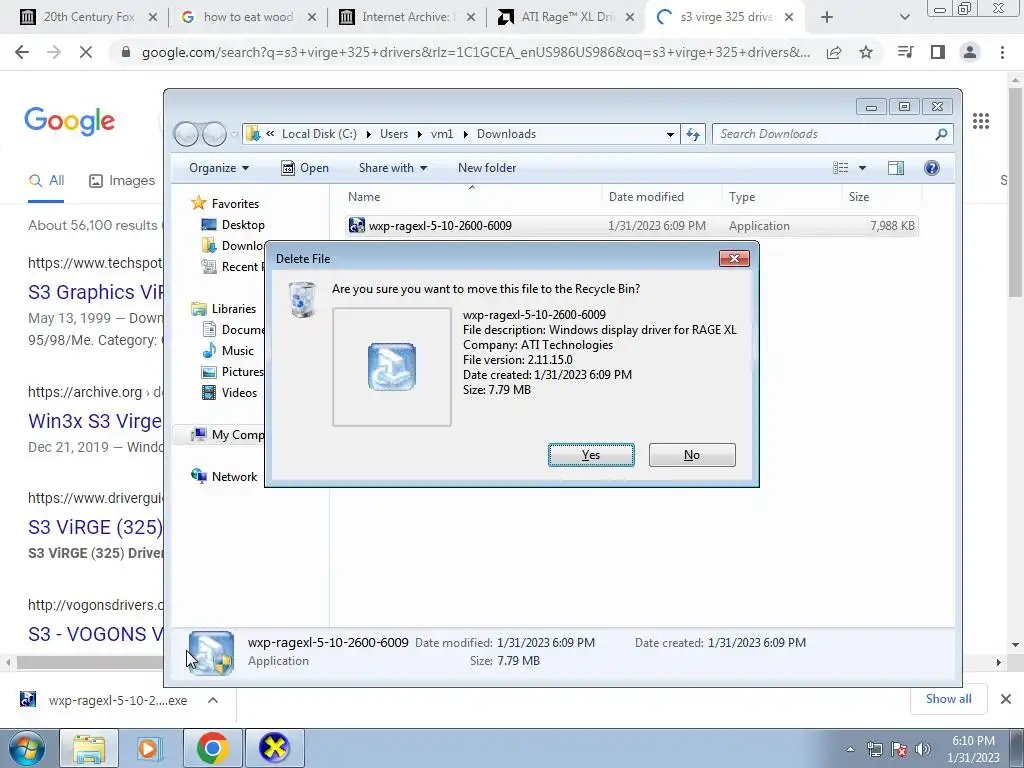
Task: Click the Chrome address bar URL
Action: pos(476,52)
